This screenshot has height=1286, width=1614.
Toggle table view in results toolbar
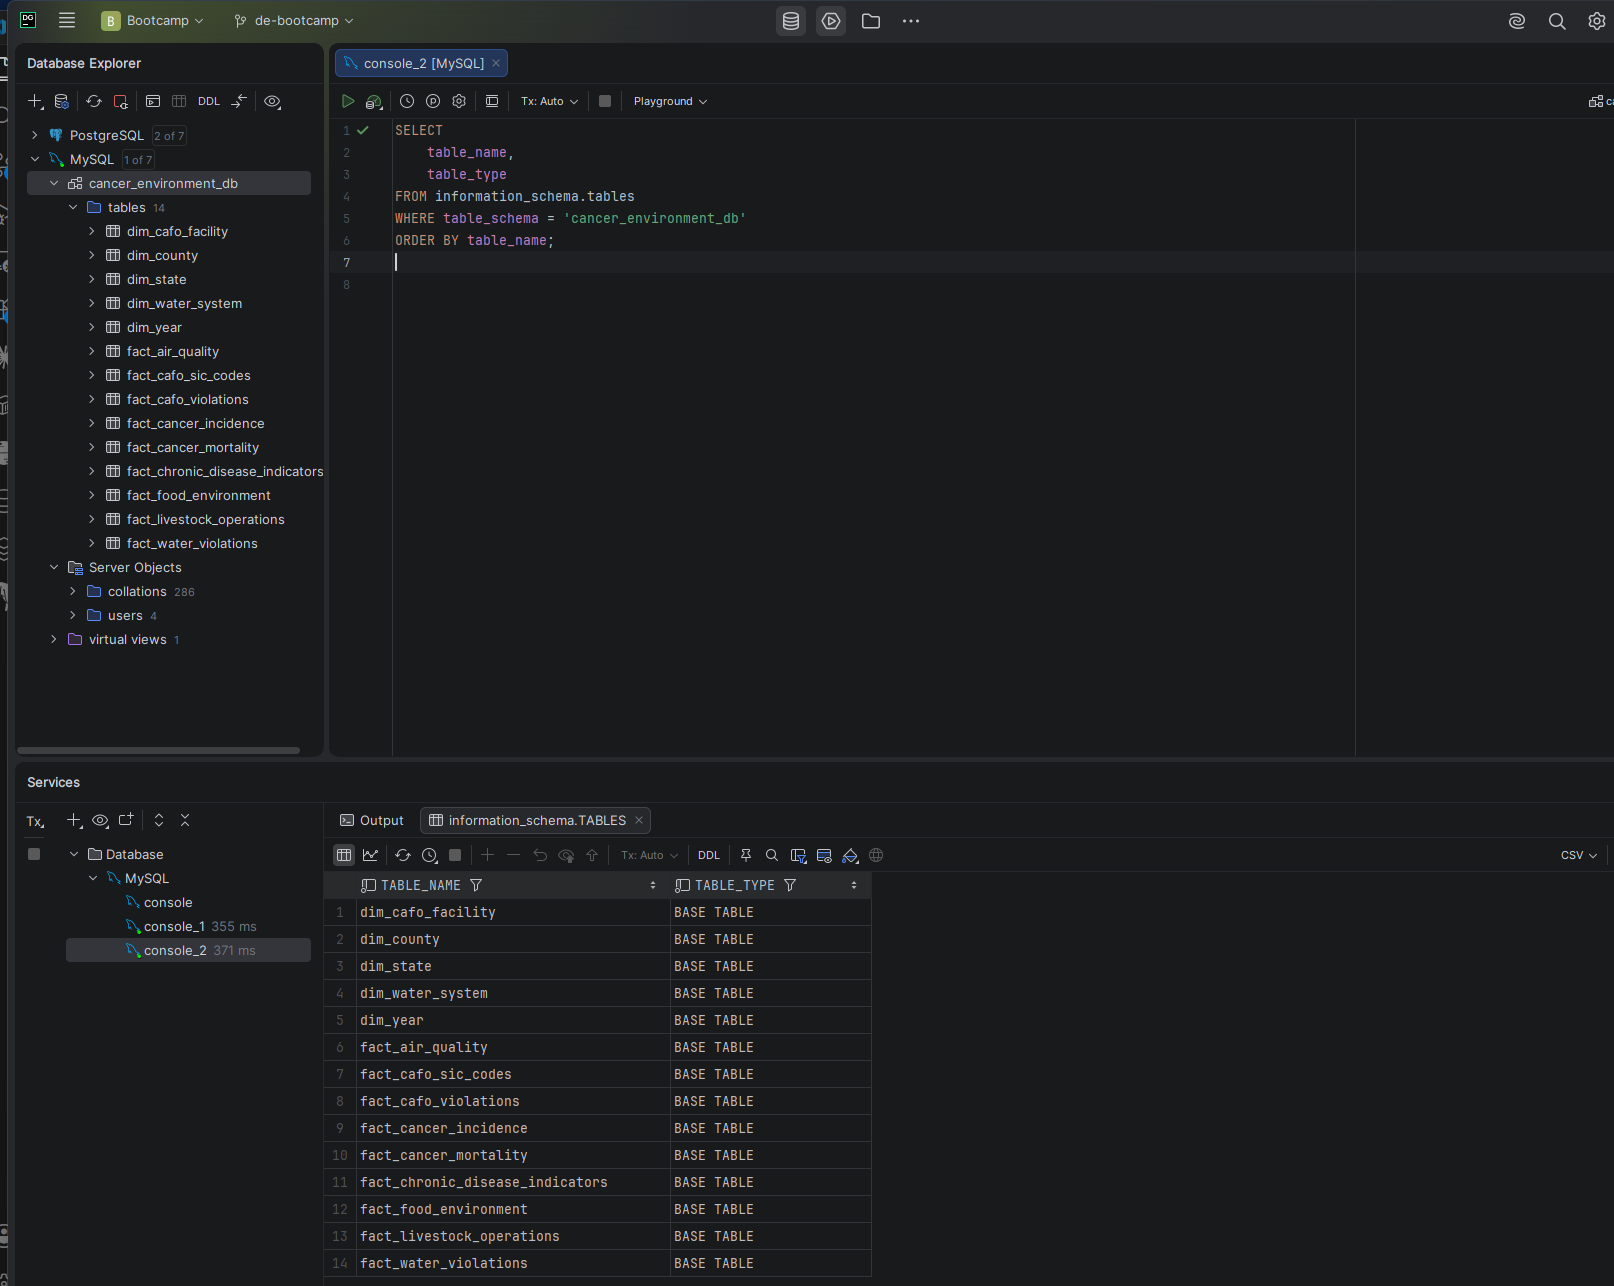pyautogui.click(x=344, y=855)
